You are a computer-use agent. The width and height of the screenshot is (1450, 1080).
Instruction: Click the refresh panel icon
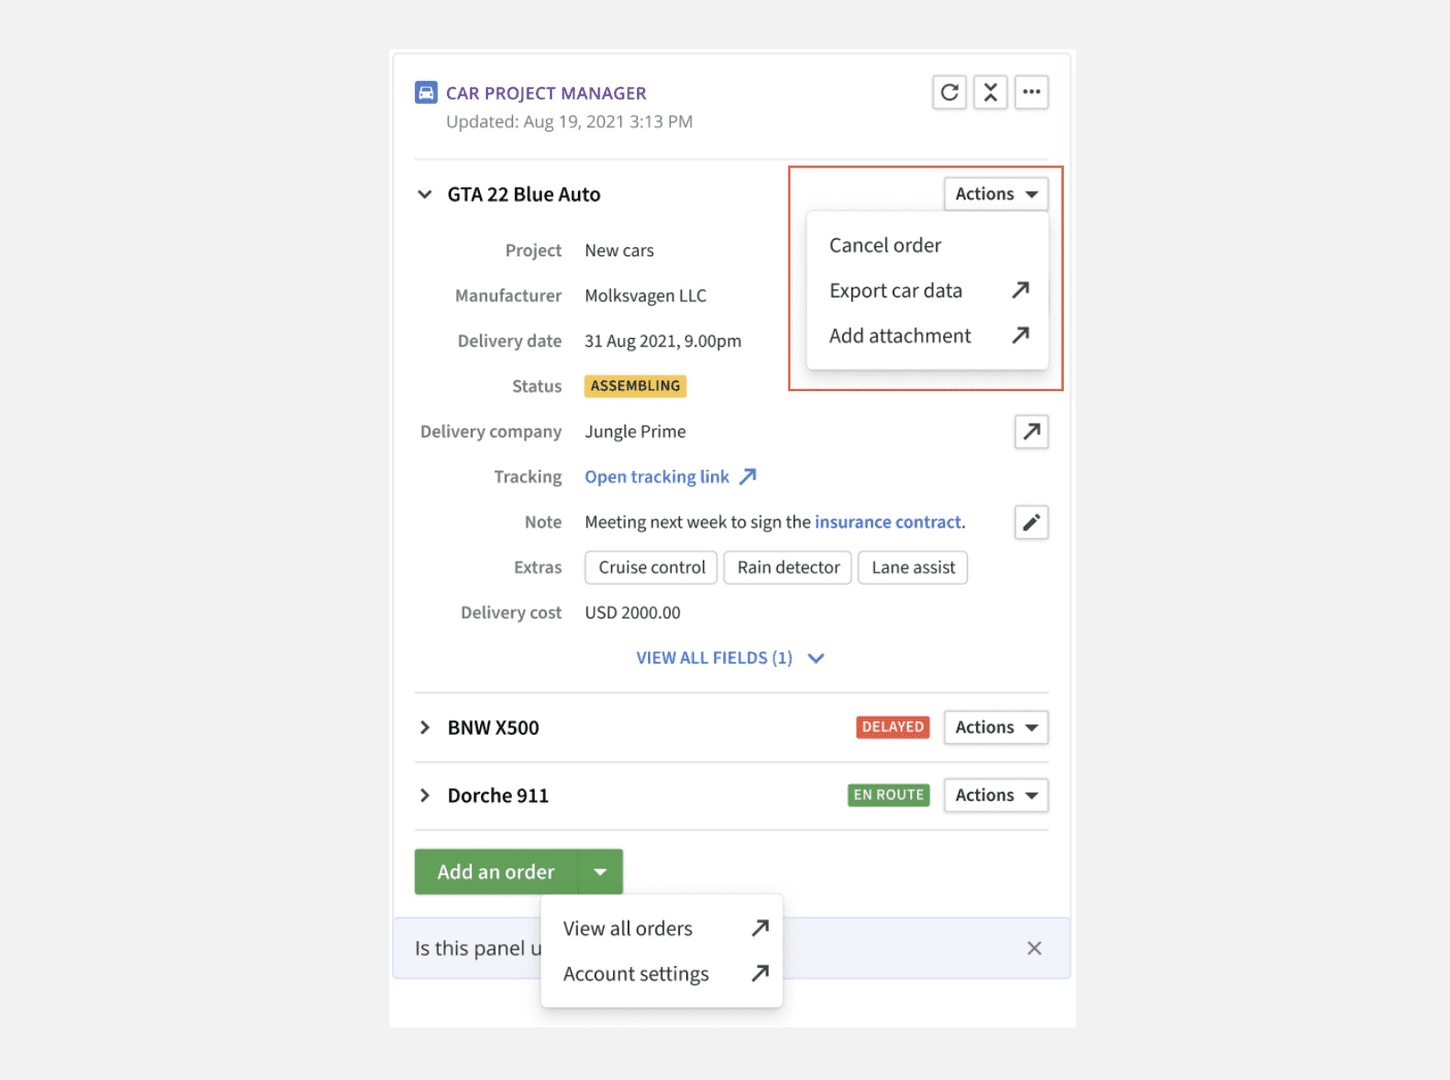click(949, 92)
